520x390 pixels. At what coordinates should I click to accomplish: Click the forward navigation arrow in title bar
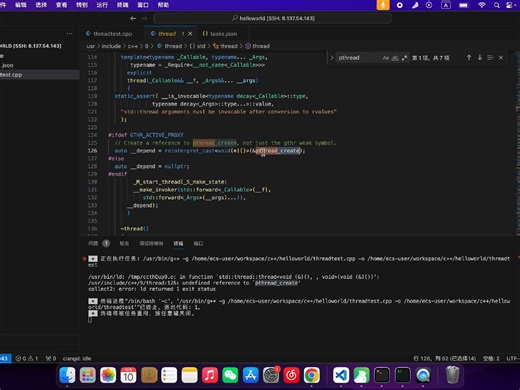click(144, 18)
